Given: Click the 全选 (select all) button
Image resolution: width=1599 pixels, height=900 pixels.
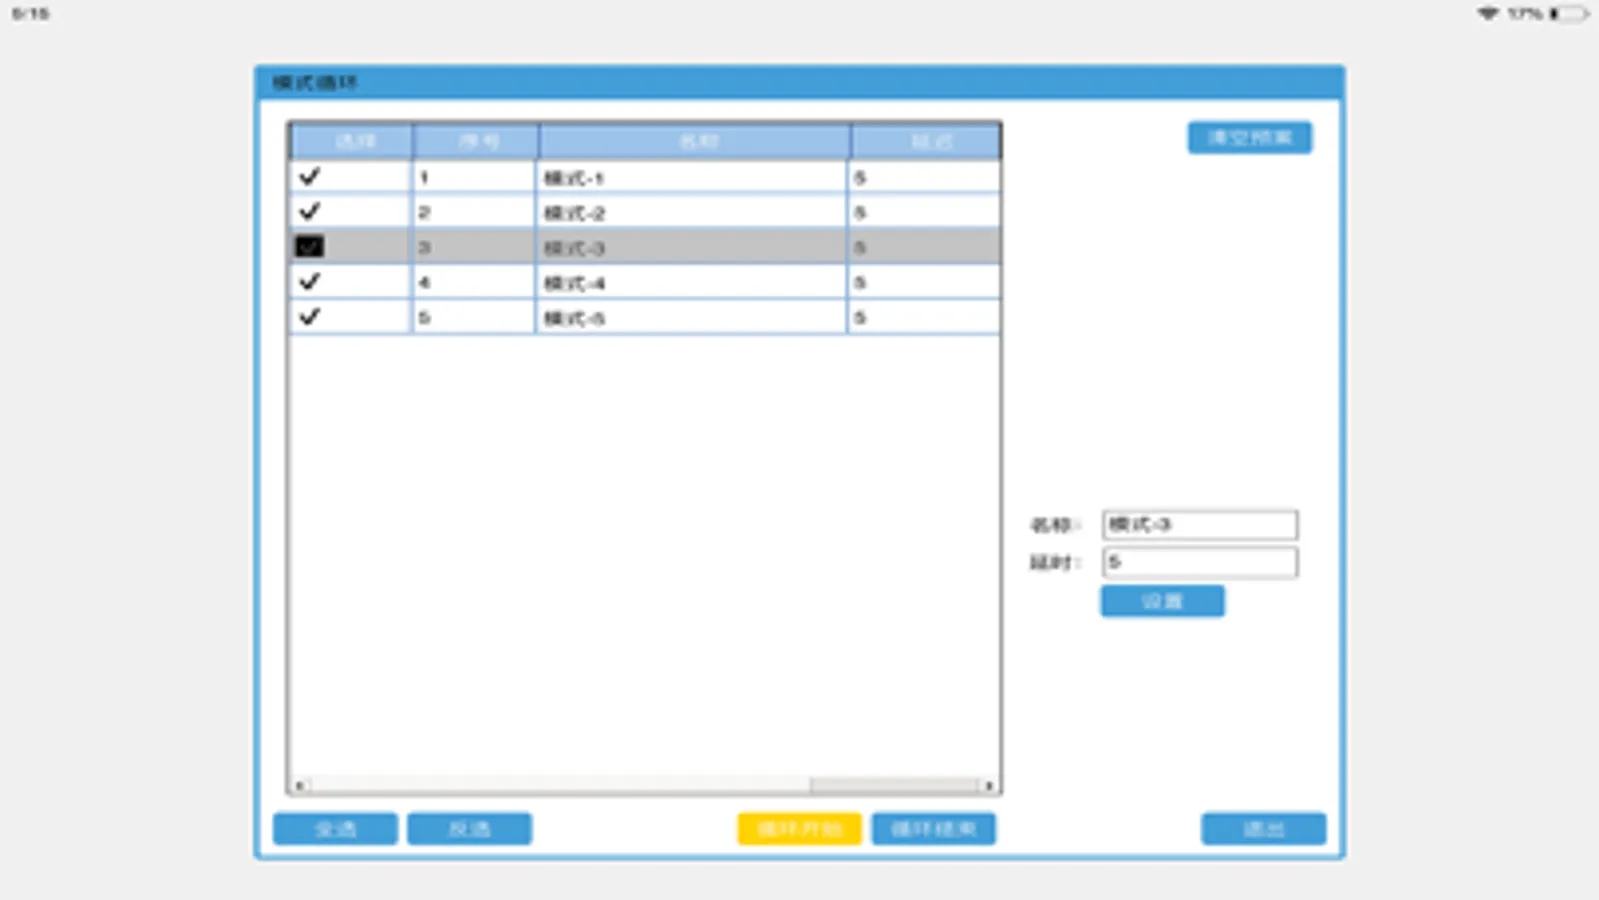Looking at the screenshot, I should (335, 829).
